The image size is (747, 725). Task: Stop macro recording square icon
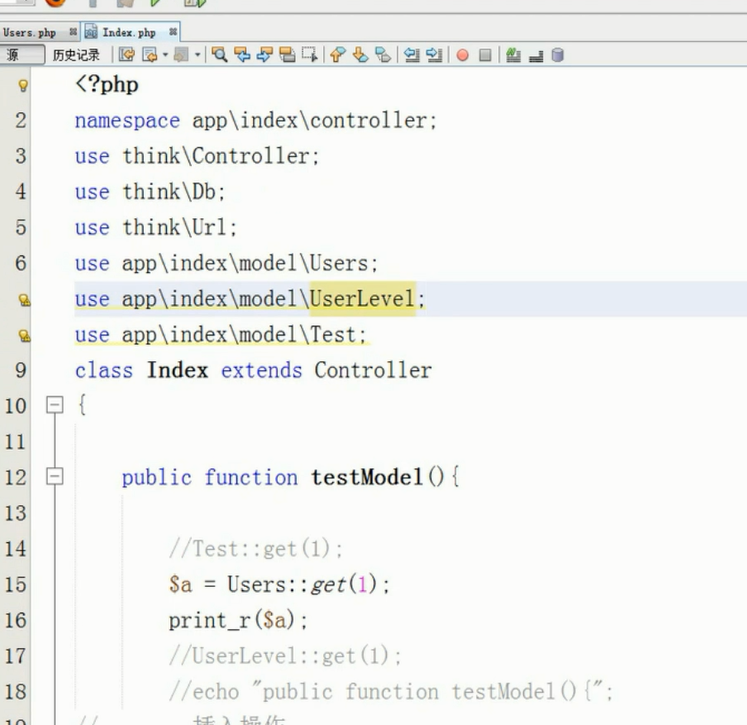[x=485, y=55]
